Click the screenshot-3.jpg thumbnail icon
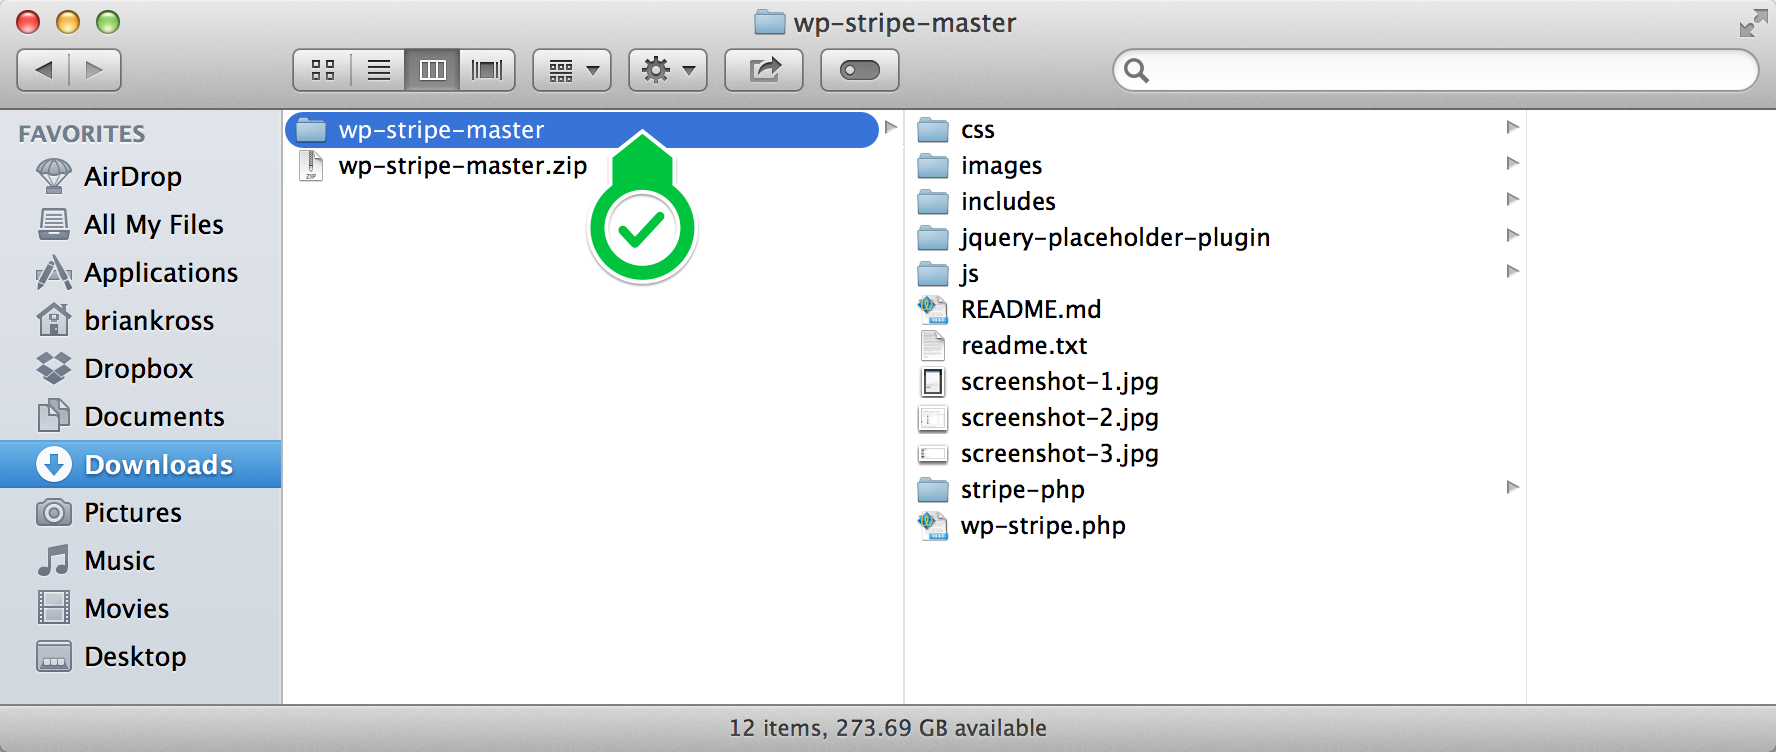 point(933,454)
